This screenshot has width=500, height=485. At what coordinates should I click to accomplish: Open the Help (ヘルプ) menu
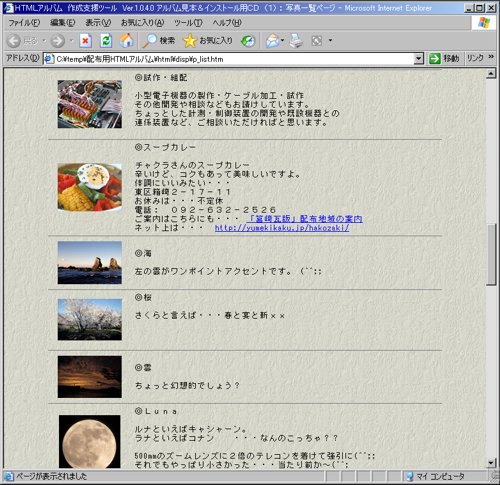tap(227, 23)
